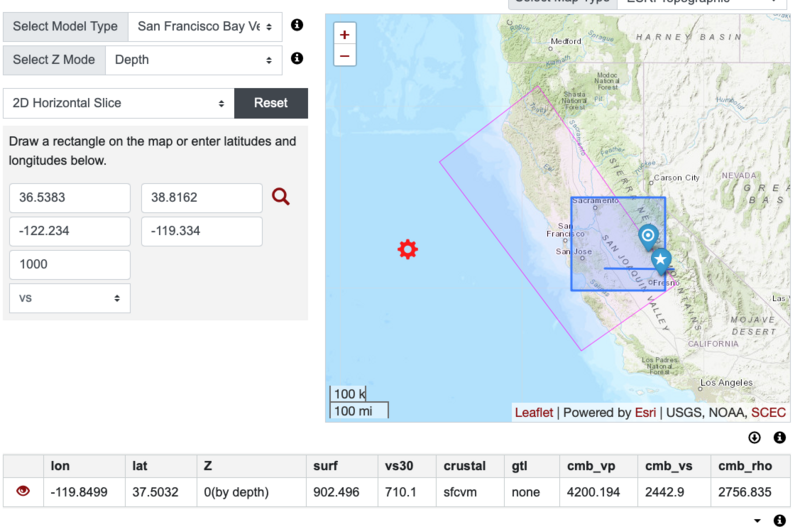The height and width of the screenshot is (527, 800).
Task: Click the Select Model Type label
Action: (65, 27)
